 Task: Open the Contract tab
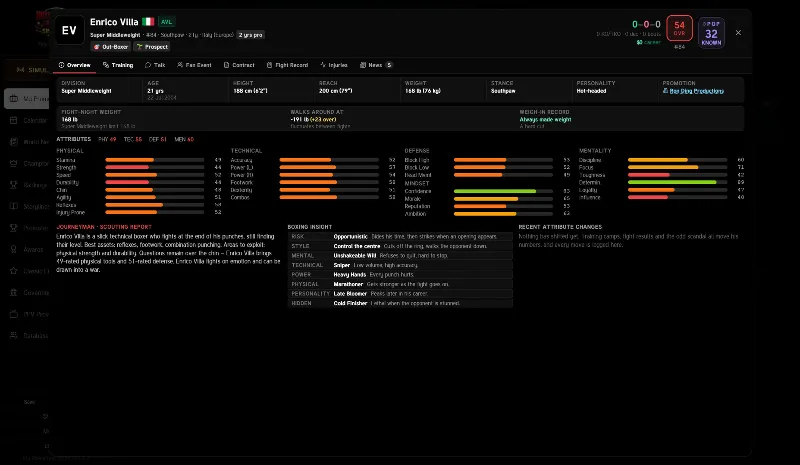point(239,65)
